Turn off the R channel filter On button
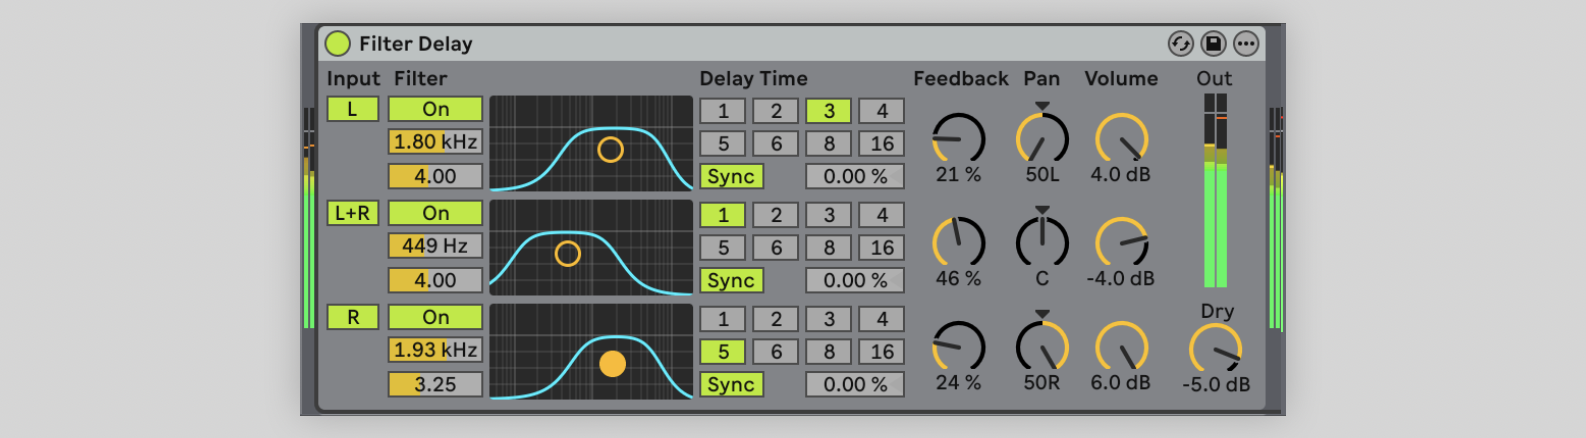Image resolution: width=1586 pixels, height=438 pixels. [x=435, y=317]
